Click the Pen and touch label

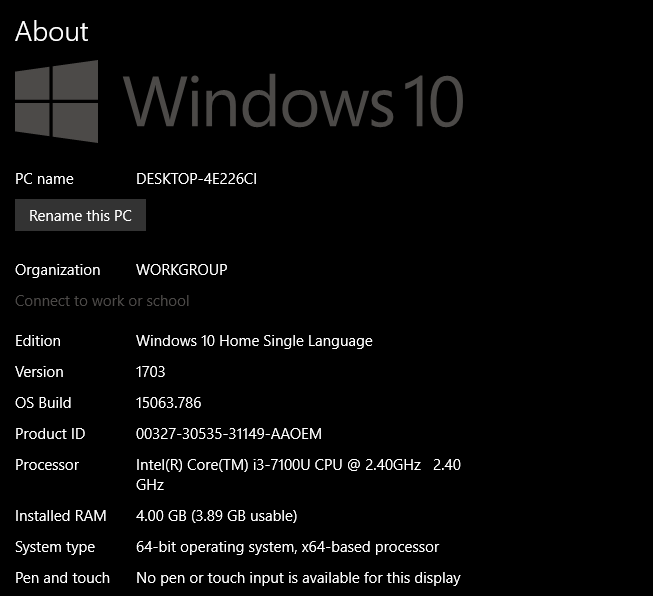(62, 578)
